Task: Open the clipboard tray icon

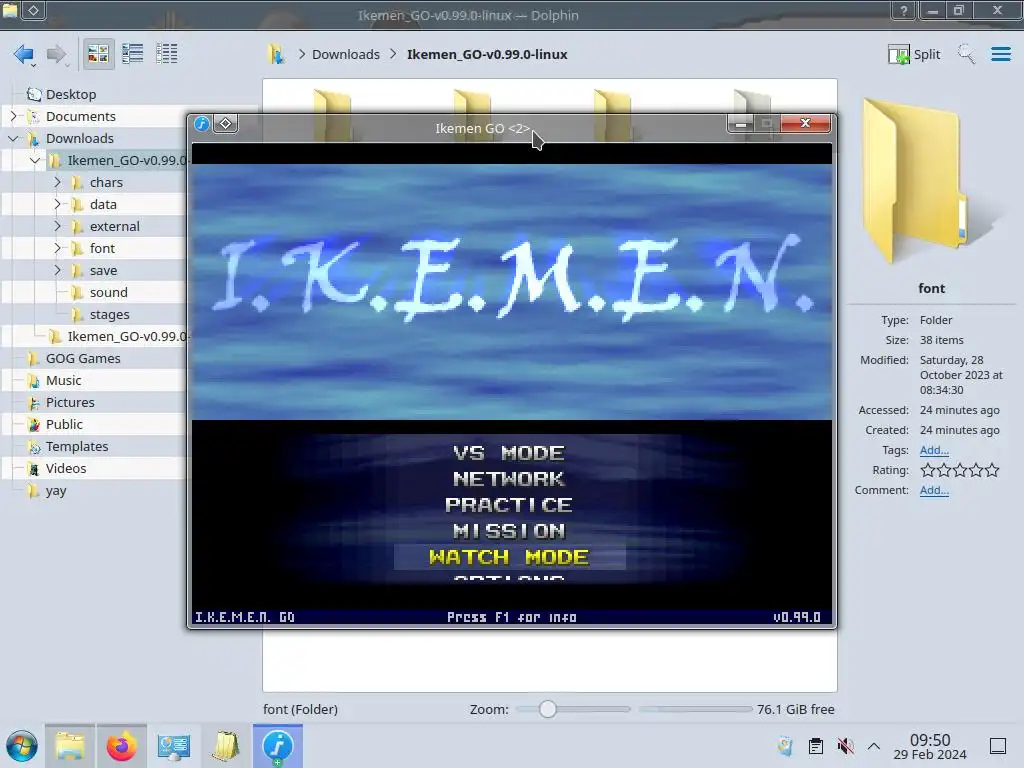Action: point(816,746)
